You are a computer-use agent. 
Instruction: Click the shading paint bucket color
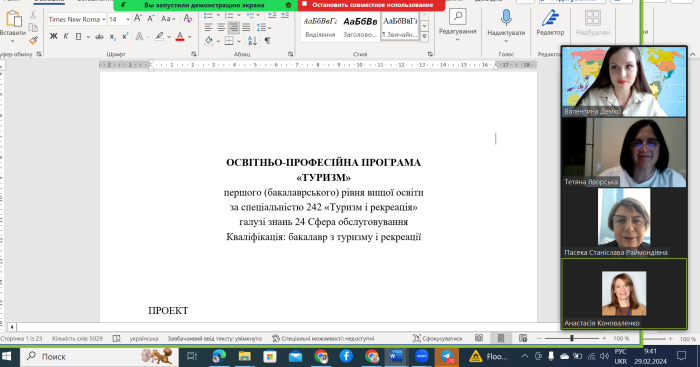209,41
